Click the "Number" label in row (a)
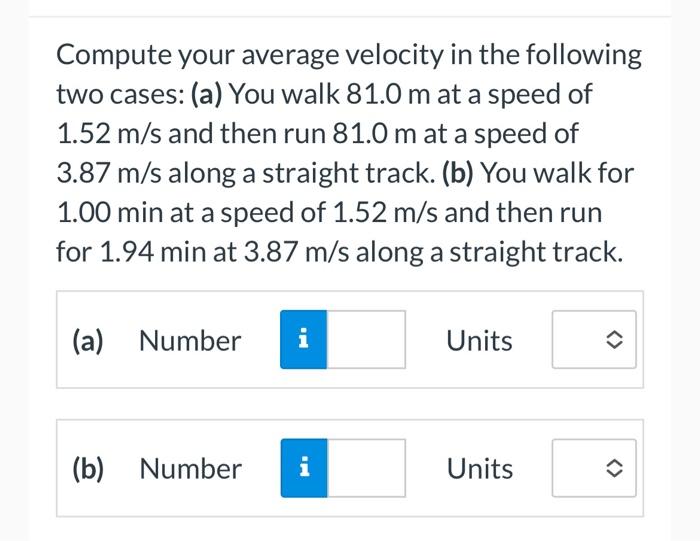The image size is (700, 541). [190, 341]
